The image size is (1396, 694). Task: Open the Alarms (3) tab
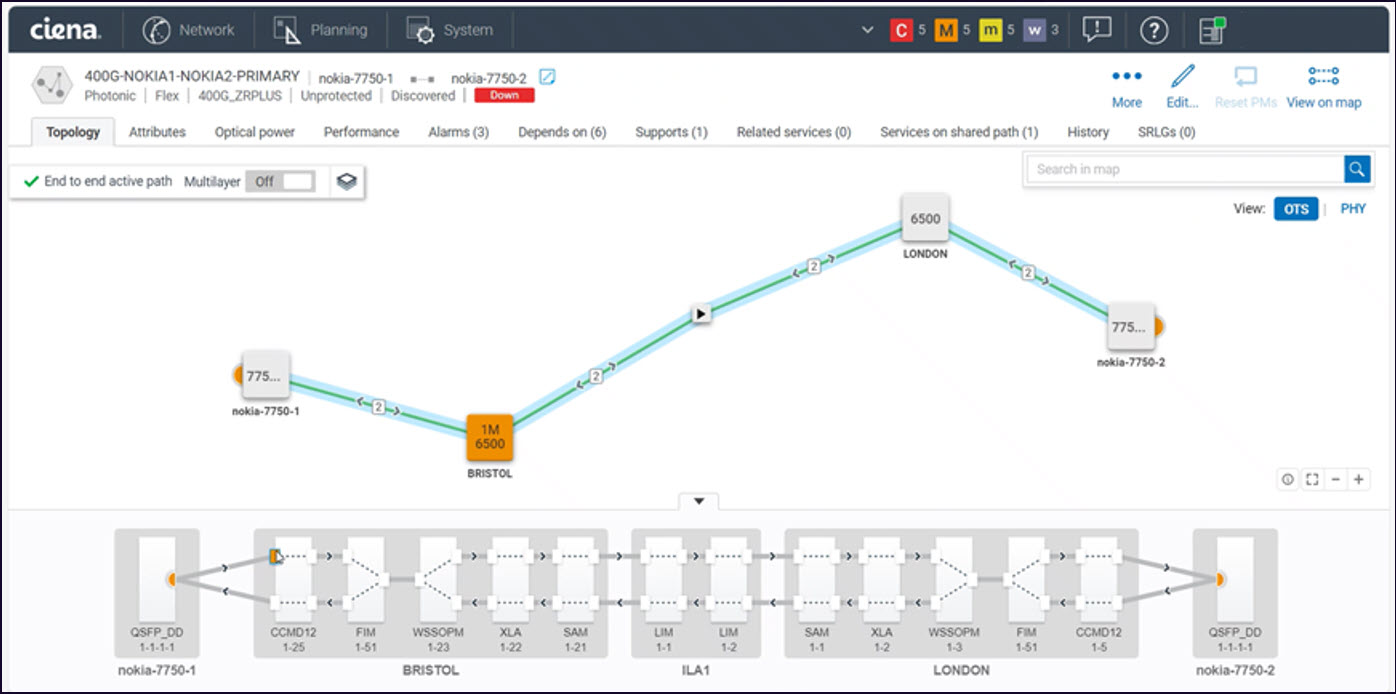(459, 132)
